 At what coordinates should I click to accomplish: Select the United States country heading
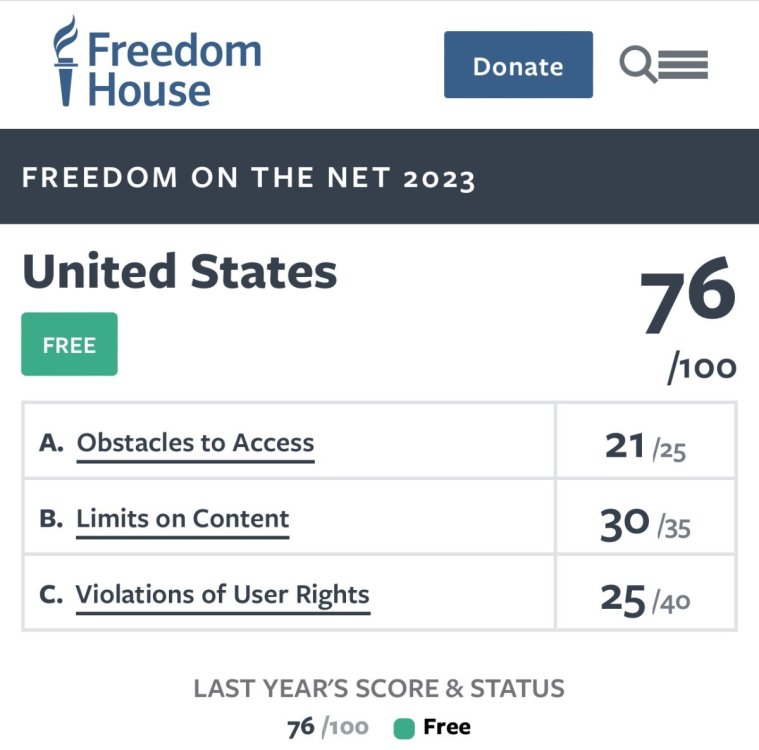pos(180,272)
